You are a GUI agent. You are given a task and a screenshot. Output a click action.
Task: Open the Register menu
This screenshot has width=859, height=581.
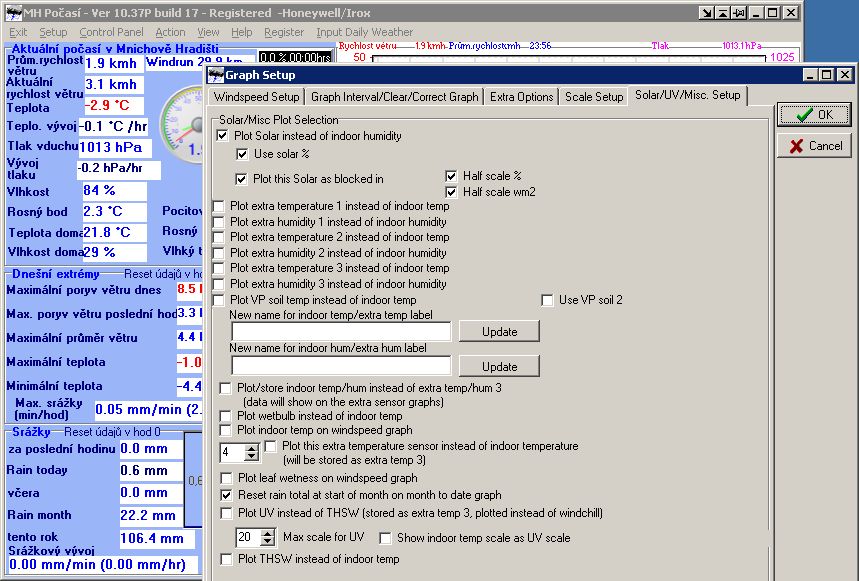tap(284, 32)
